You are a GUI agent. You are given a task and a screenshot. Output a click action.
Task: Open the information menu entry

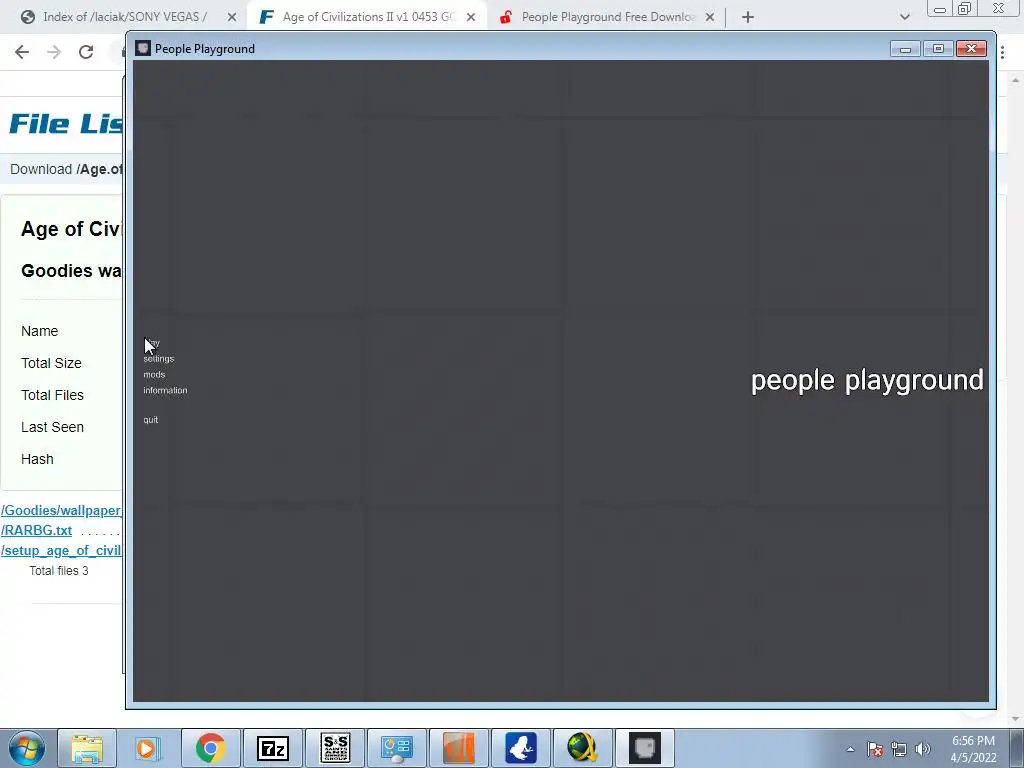click(165, 390)
